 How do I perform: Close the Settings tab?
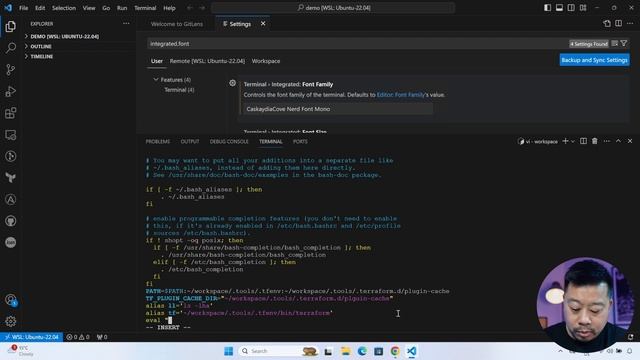point(263,24)
